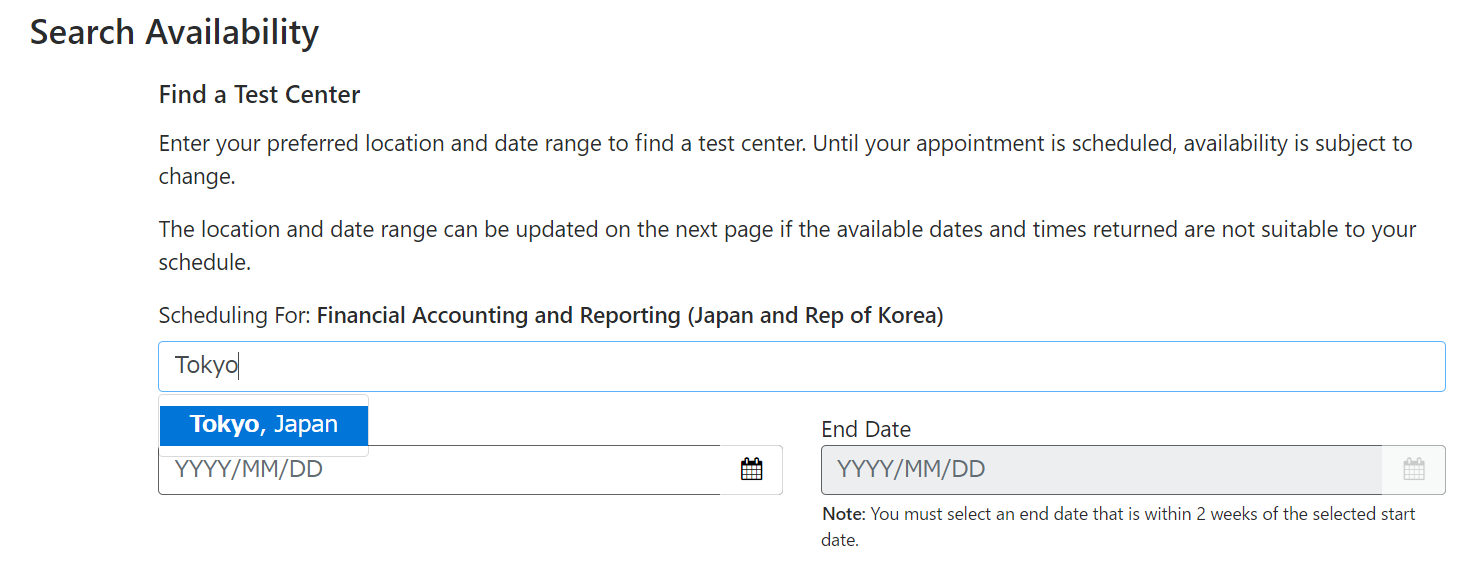The height and width of the screenshot is (582, 1457).
Task: Click "Japan" in the highlighted suggestion row
Action: [305, 424]
